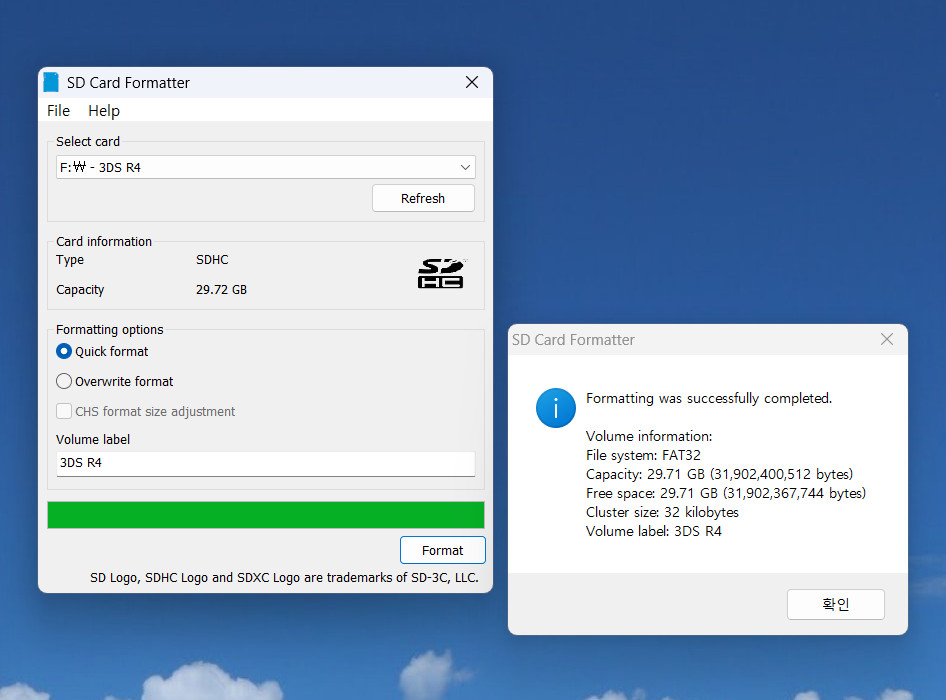The width and height of the screenshot is (946, 700).
Task: Click the SDHC card type value
Action: (x=212, y=259)
